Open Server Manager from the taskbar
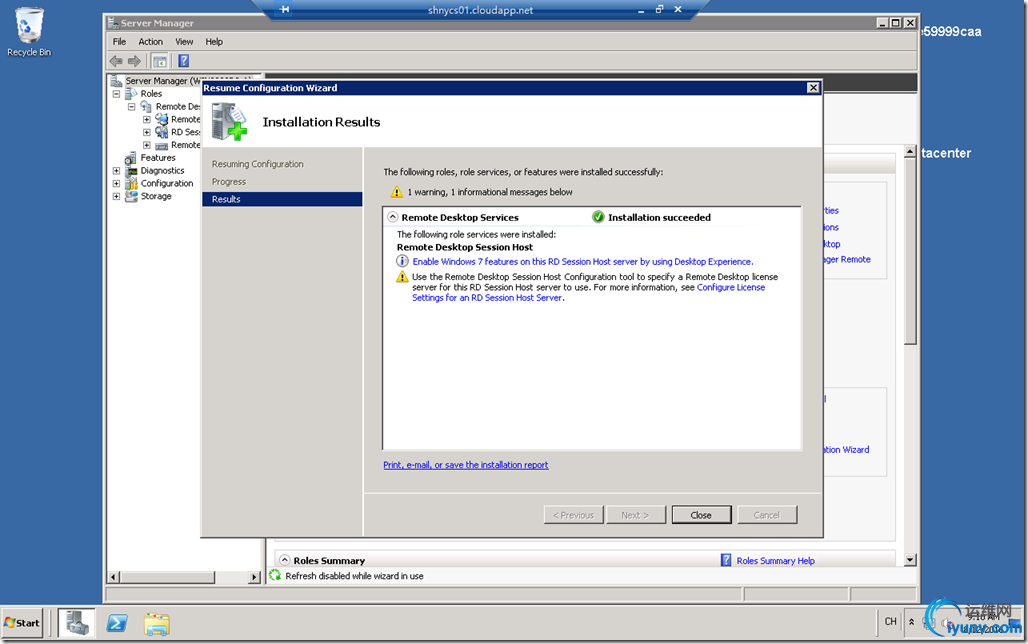This screenshot has height=644, width=1028. point(77,622)
